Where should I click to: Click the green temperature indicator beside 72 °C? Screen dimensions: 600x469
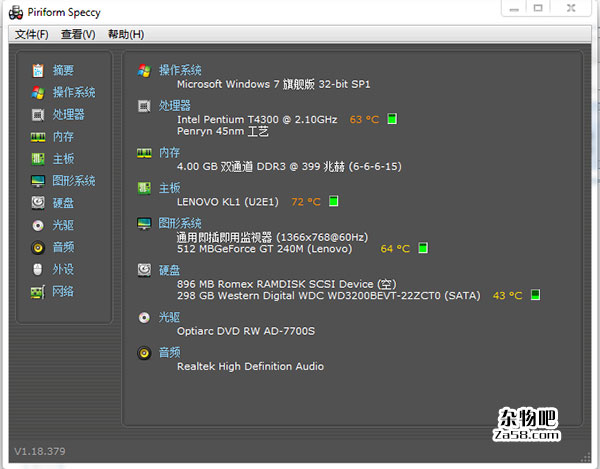(334, 201)
